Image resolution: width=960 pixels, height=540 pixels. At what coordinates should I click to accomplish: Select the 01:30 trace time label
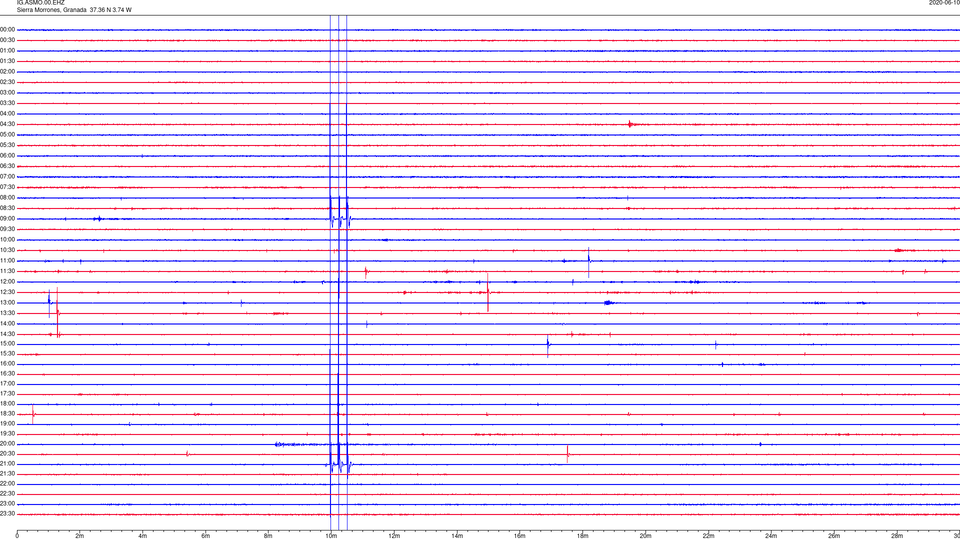pos(8,61)
